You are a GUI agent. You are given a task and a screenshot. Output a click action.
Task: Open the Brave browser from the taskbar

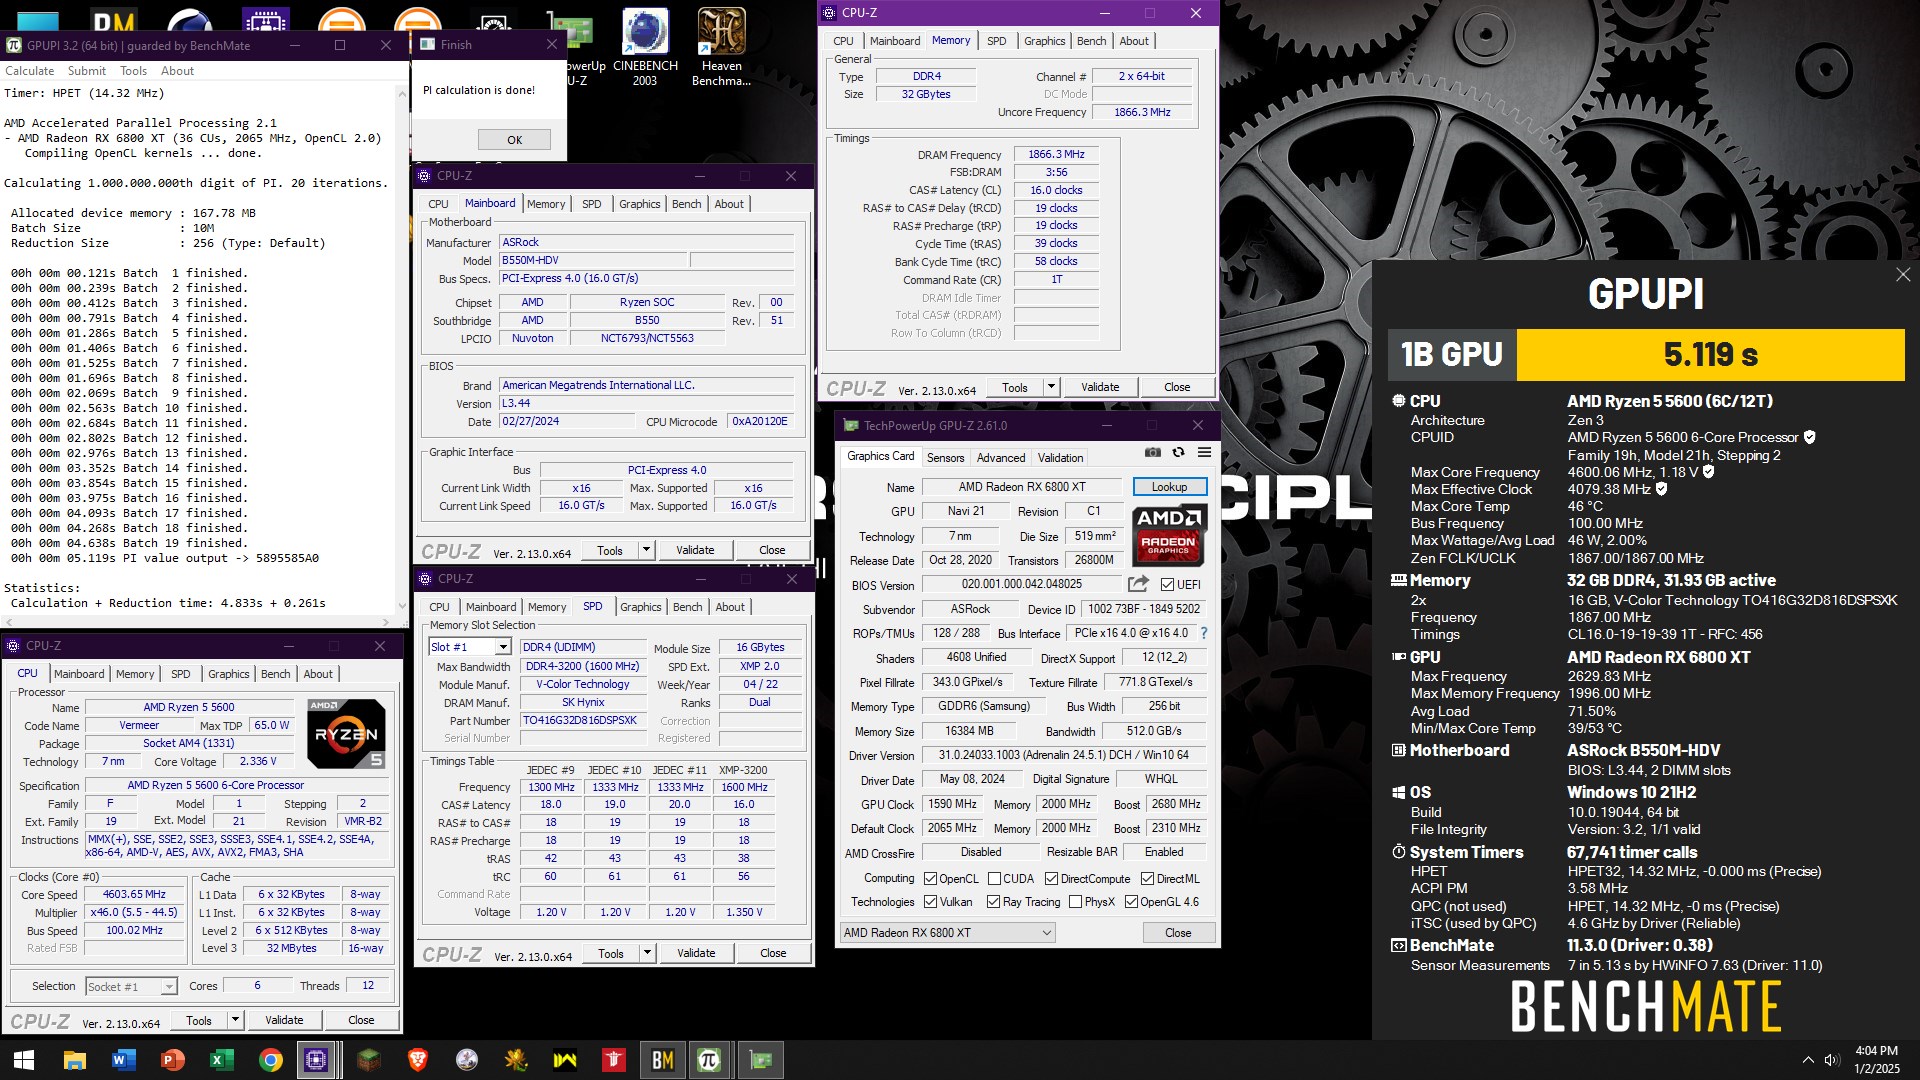point(418,1060)
